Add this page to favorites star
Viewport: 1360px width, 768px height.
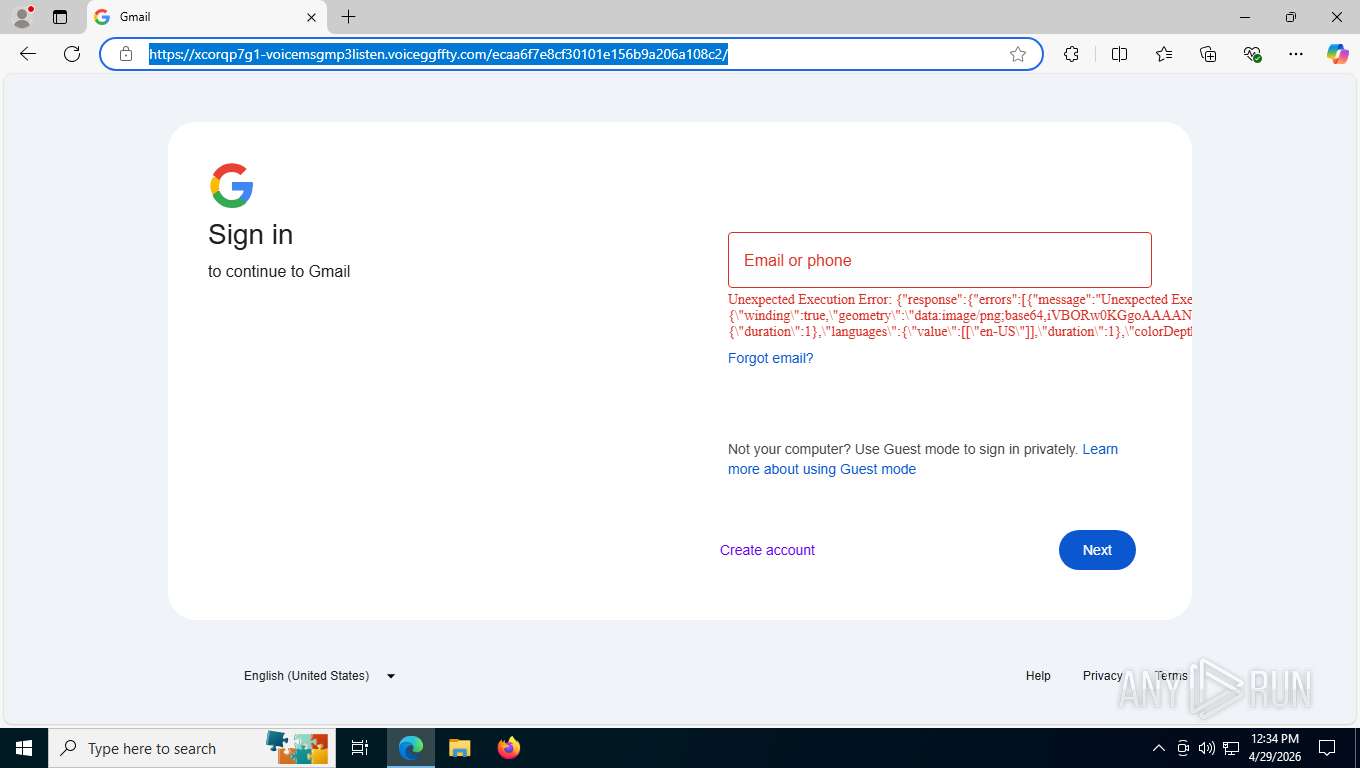click(x=1018, y=54)
